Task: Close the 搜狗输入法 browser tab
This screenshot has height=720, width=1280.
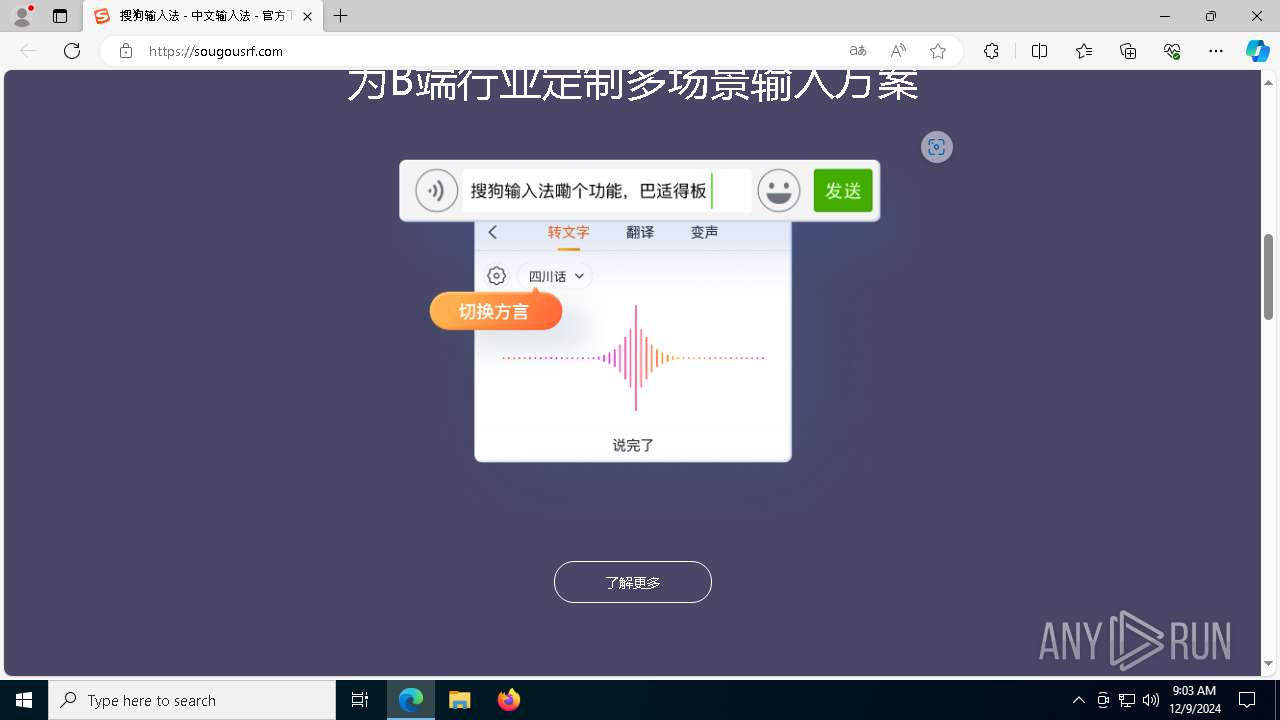Action: pos(308,16)
